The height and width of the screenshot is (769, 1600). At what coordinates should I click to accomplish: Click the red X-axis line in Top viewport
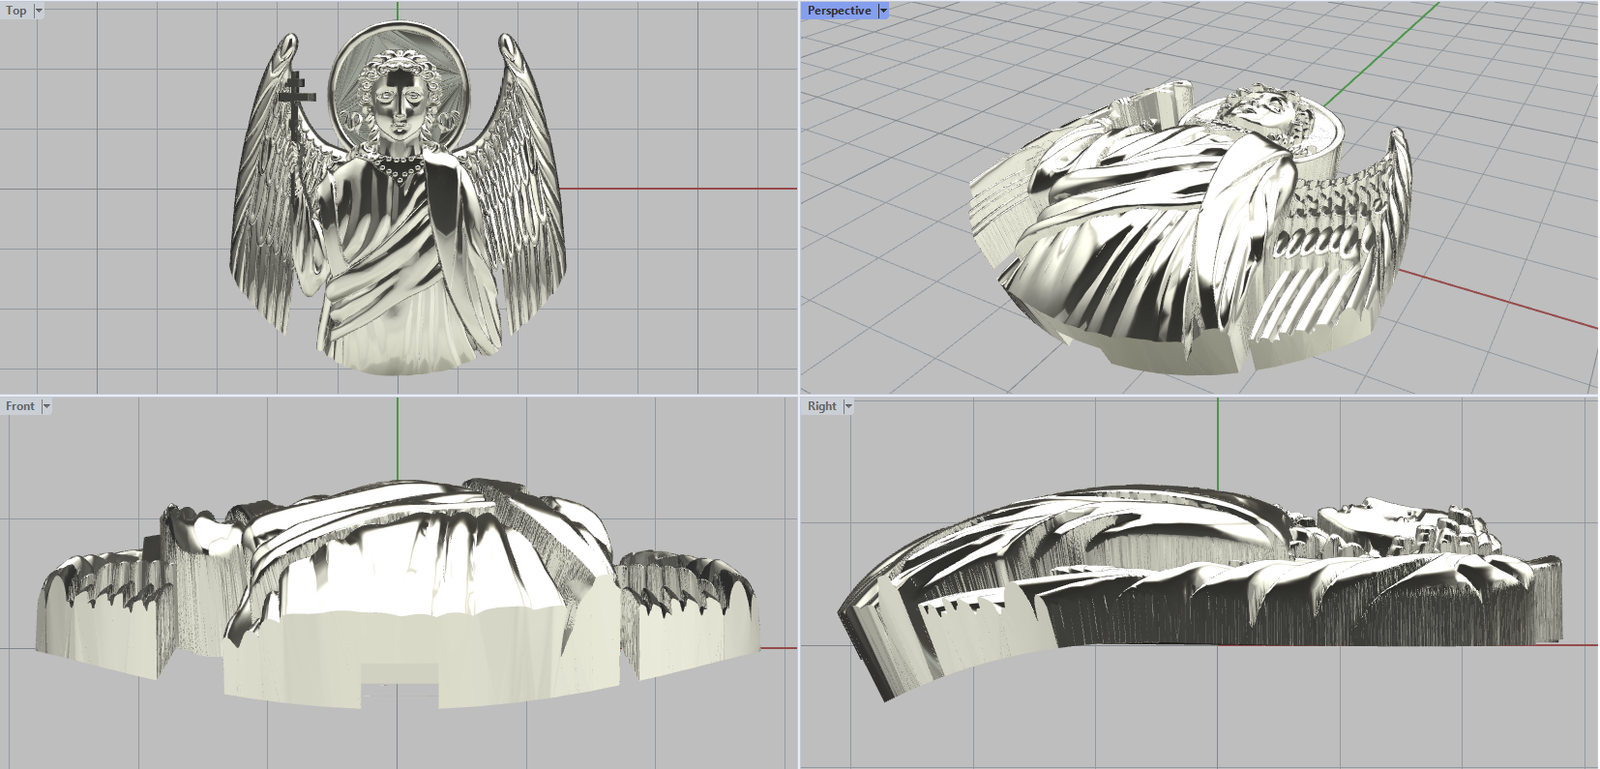(680, 188)
